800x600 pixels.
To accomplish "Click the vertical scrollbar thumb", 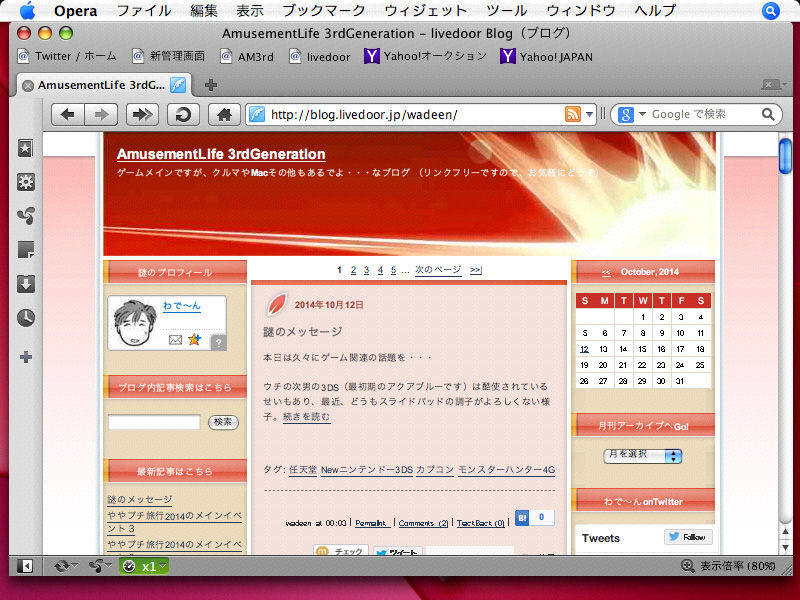I will [785, 156].
